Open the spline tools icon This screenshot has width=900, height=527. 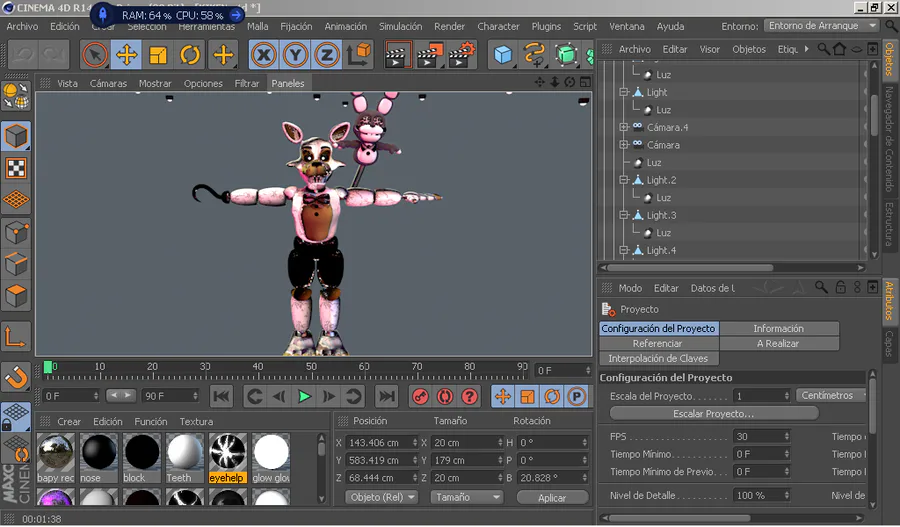tap(534, 55)
